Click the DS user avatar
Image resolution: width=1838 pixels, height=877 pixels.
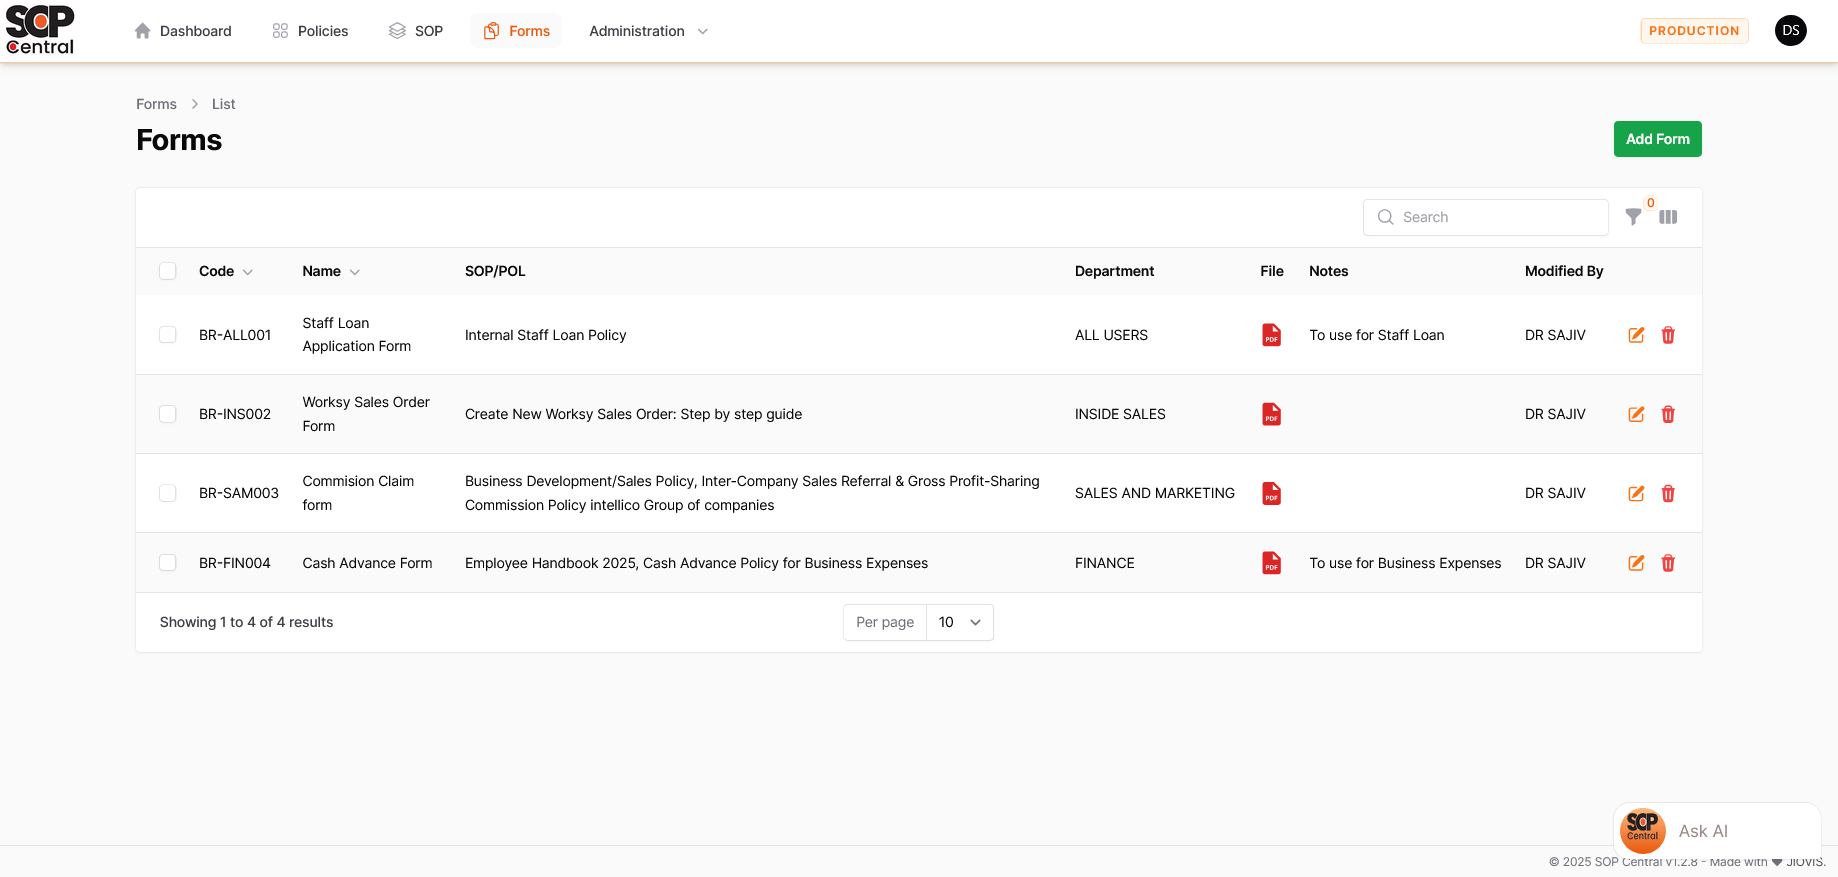[x=1790, y=31]
